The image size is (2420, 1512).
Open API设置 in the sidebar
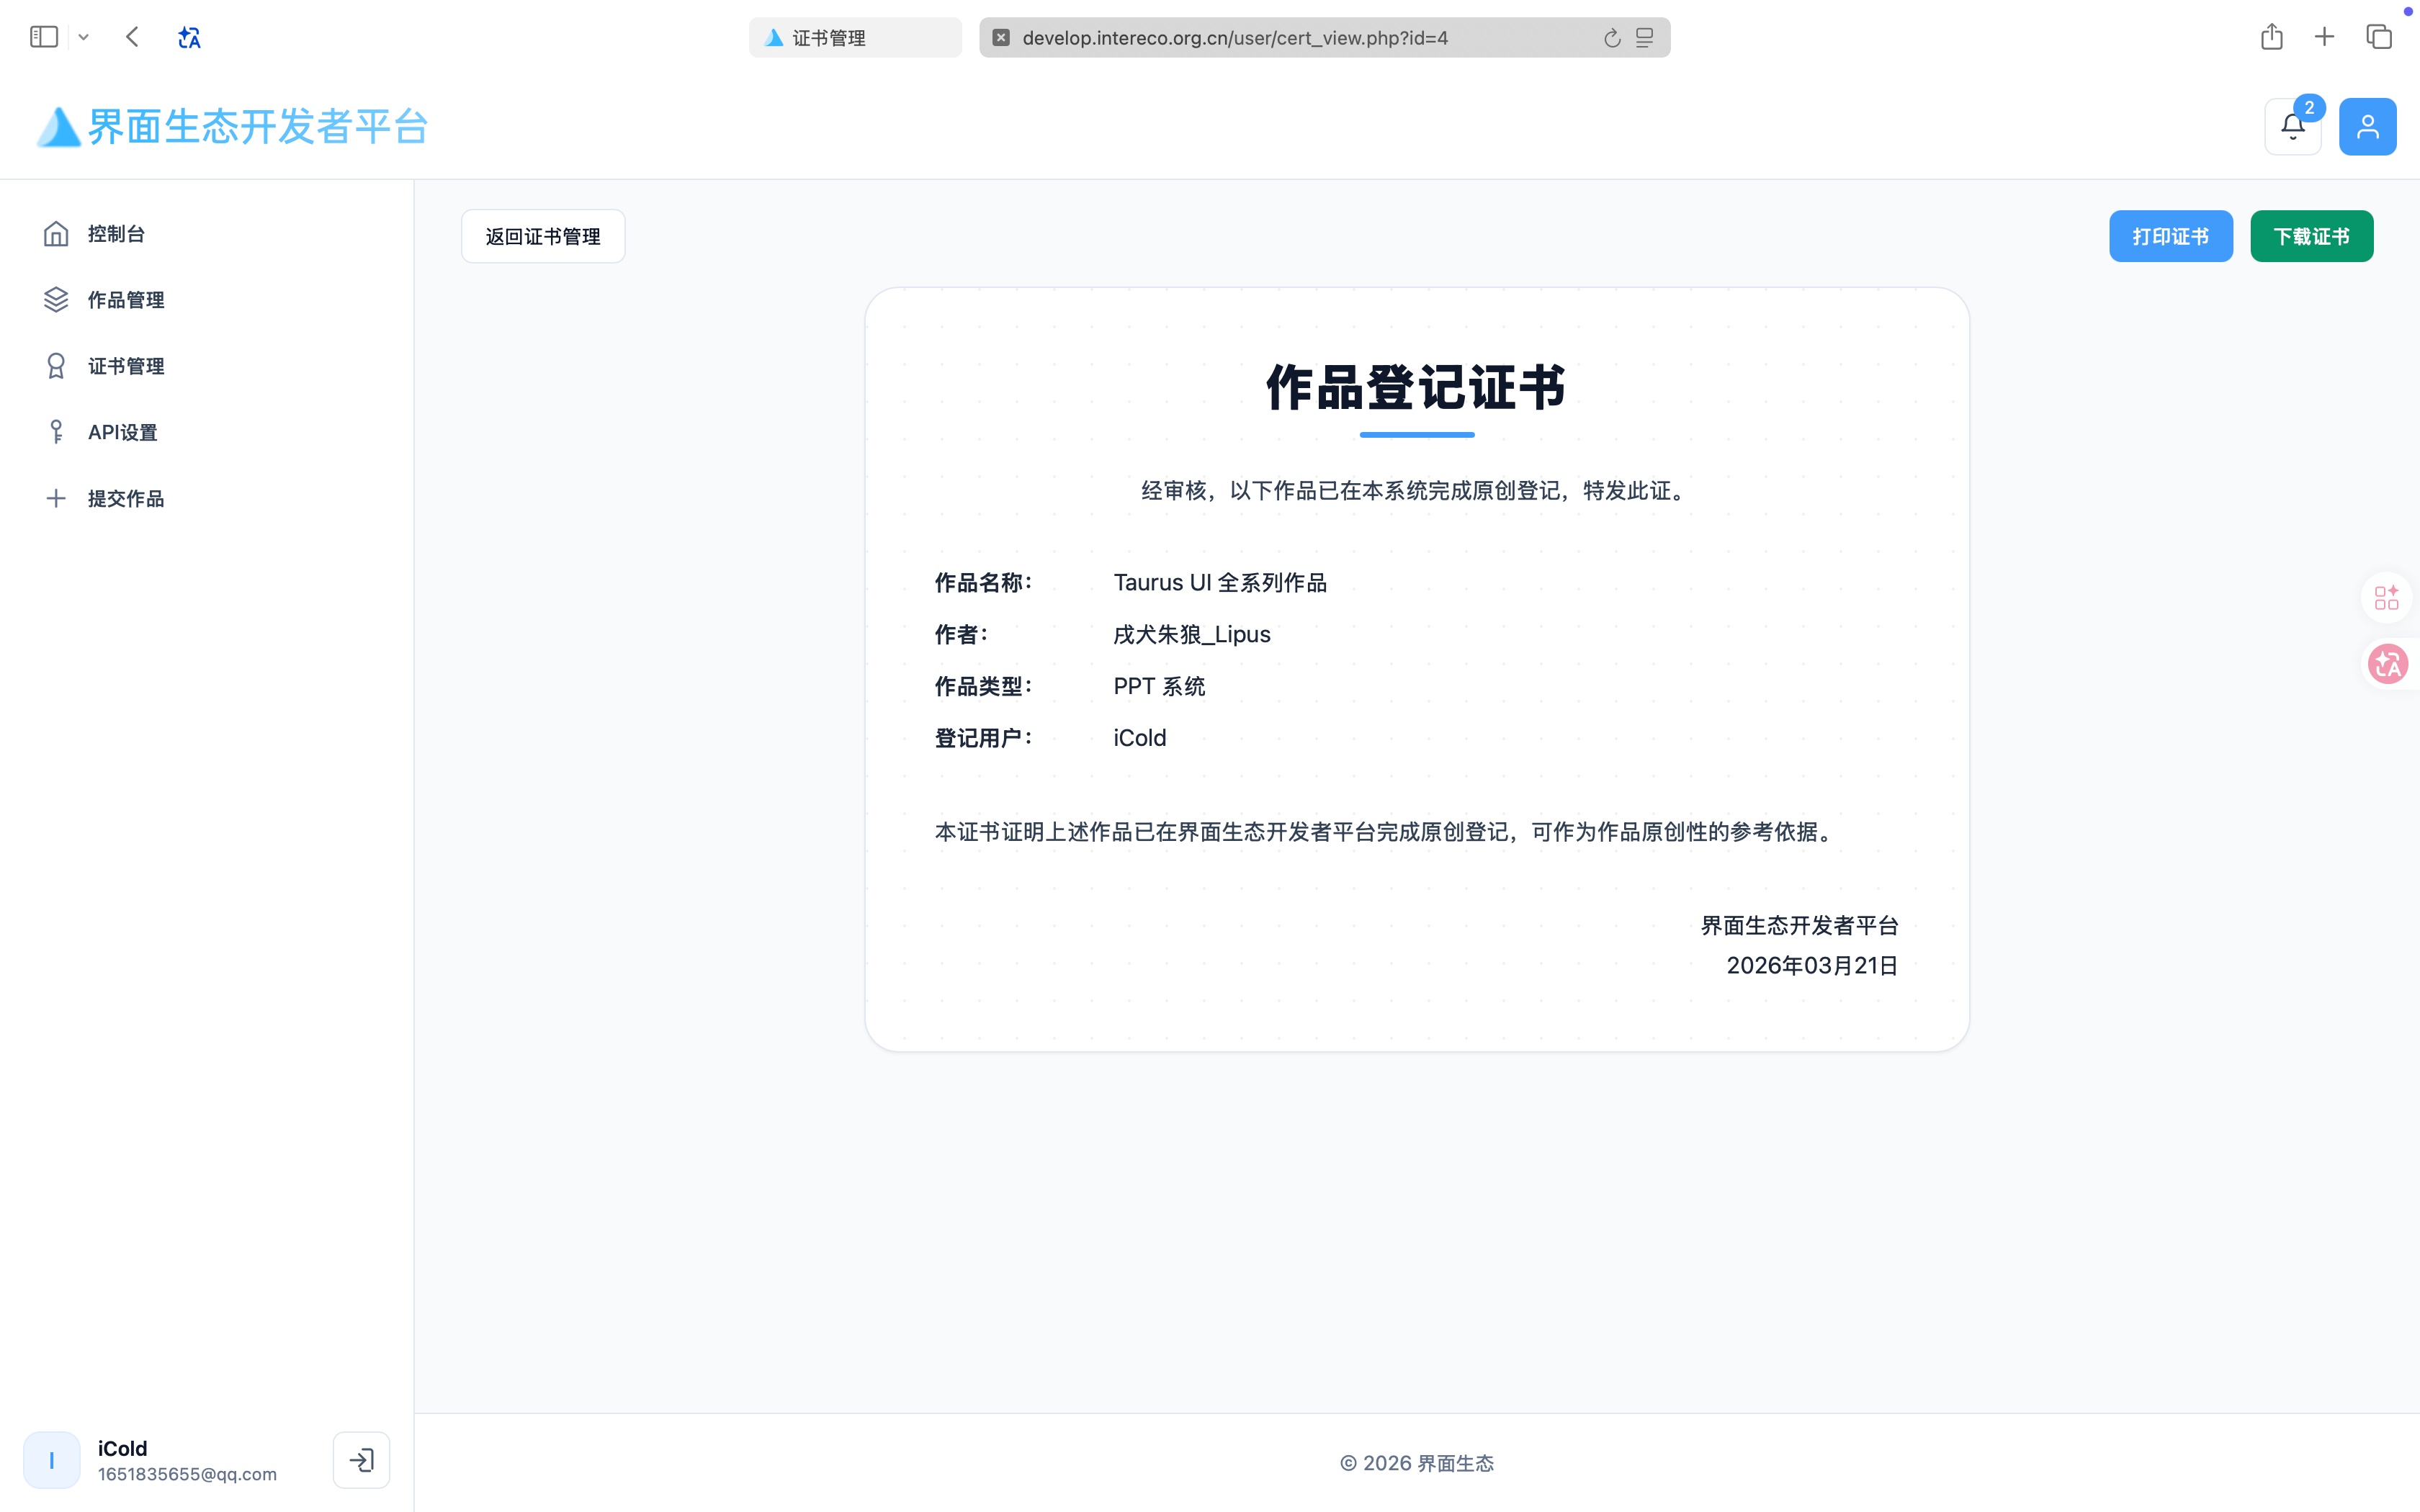[x=207, y=432]
